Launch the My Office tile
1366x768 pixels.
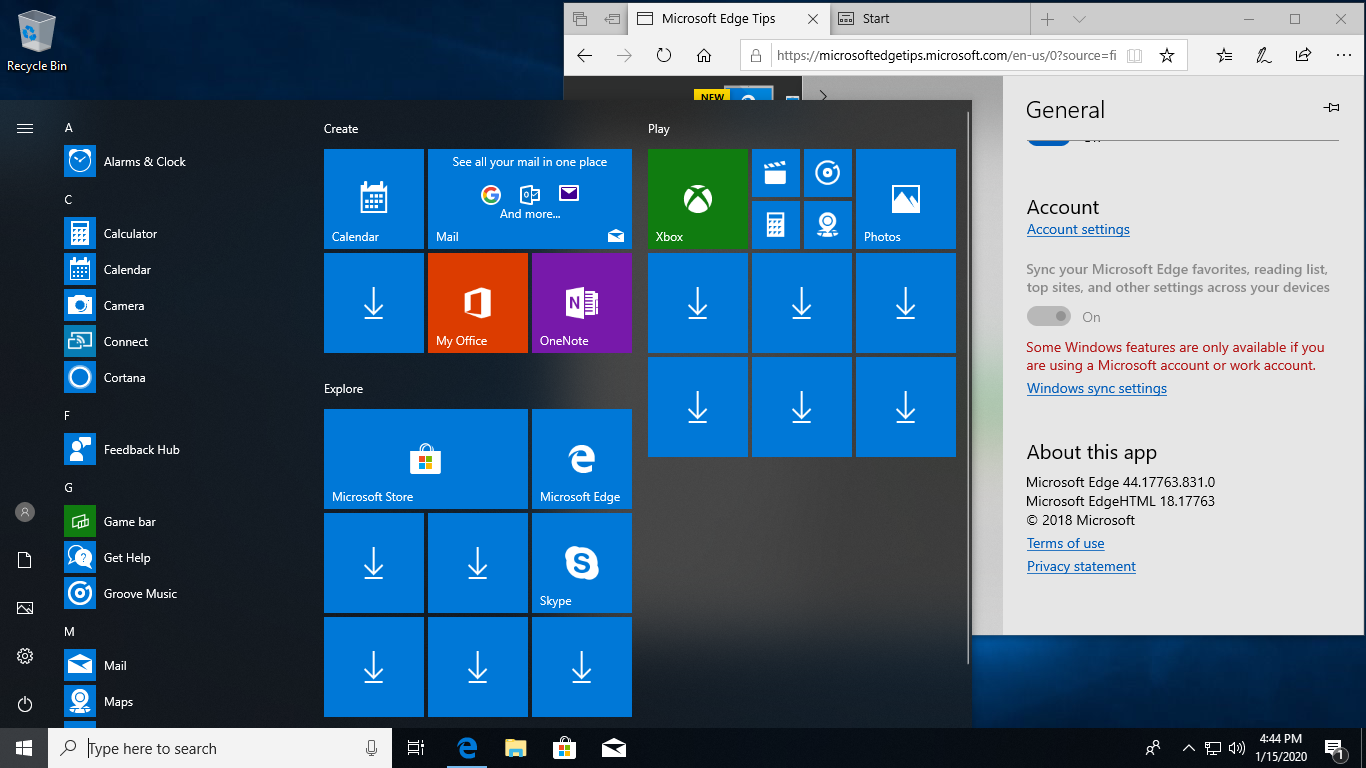click(478, 303)
